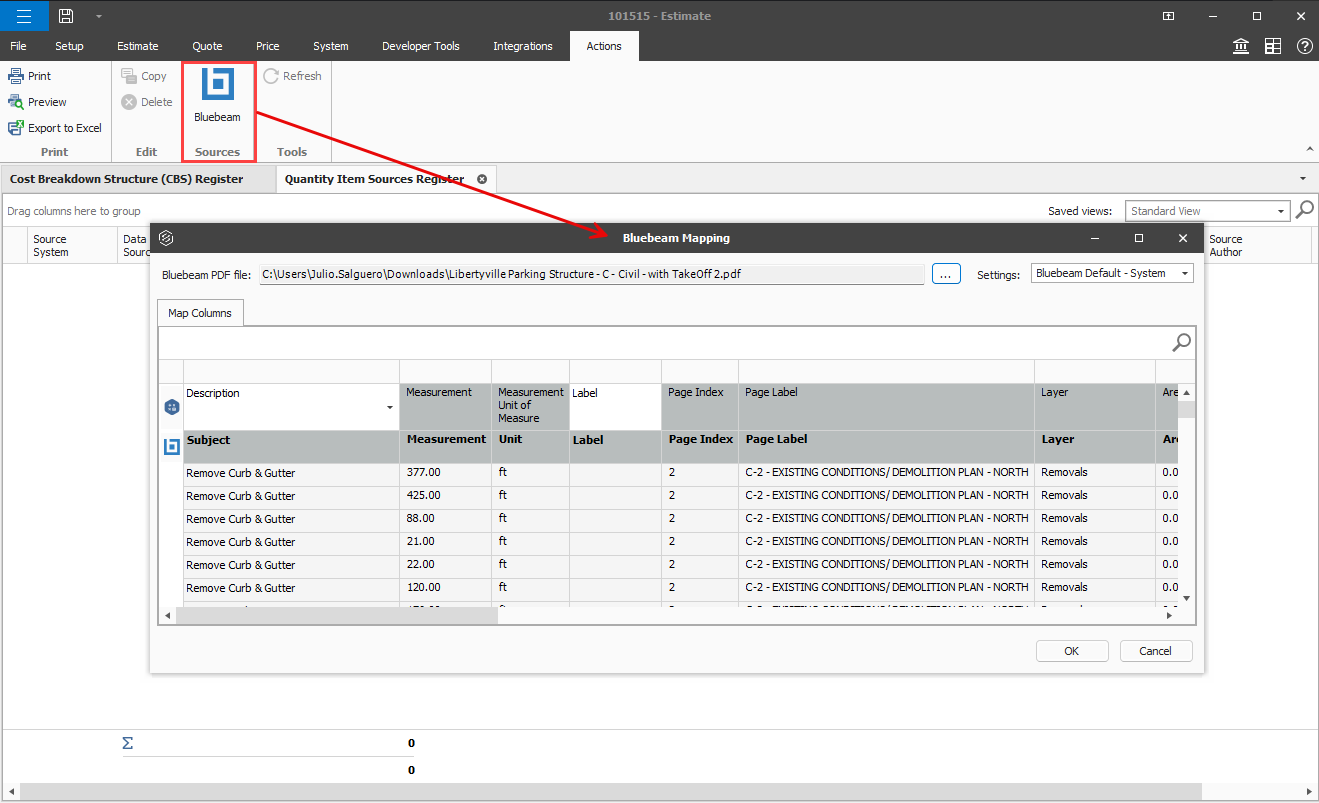Click the Save icon in the title bar
The width and height of the screenshot is (1319, 803).
pos(66,16)
